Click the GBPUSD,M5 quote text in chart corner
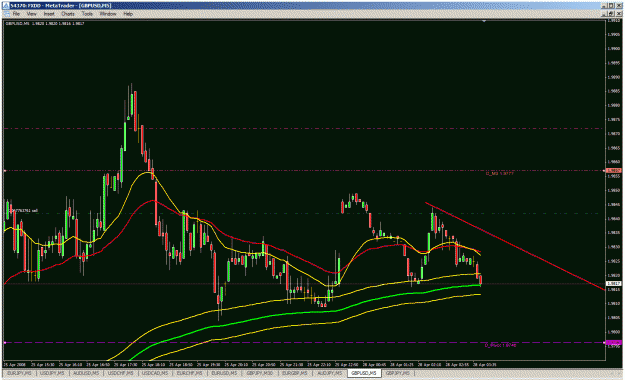 [x=45, y=24]
